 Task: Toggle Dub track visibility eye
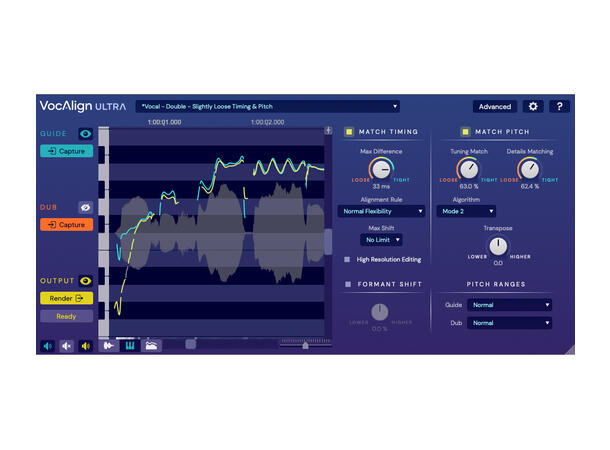(x=86, y=207)
